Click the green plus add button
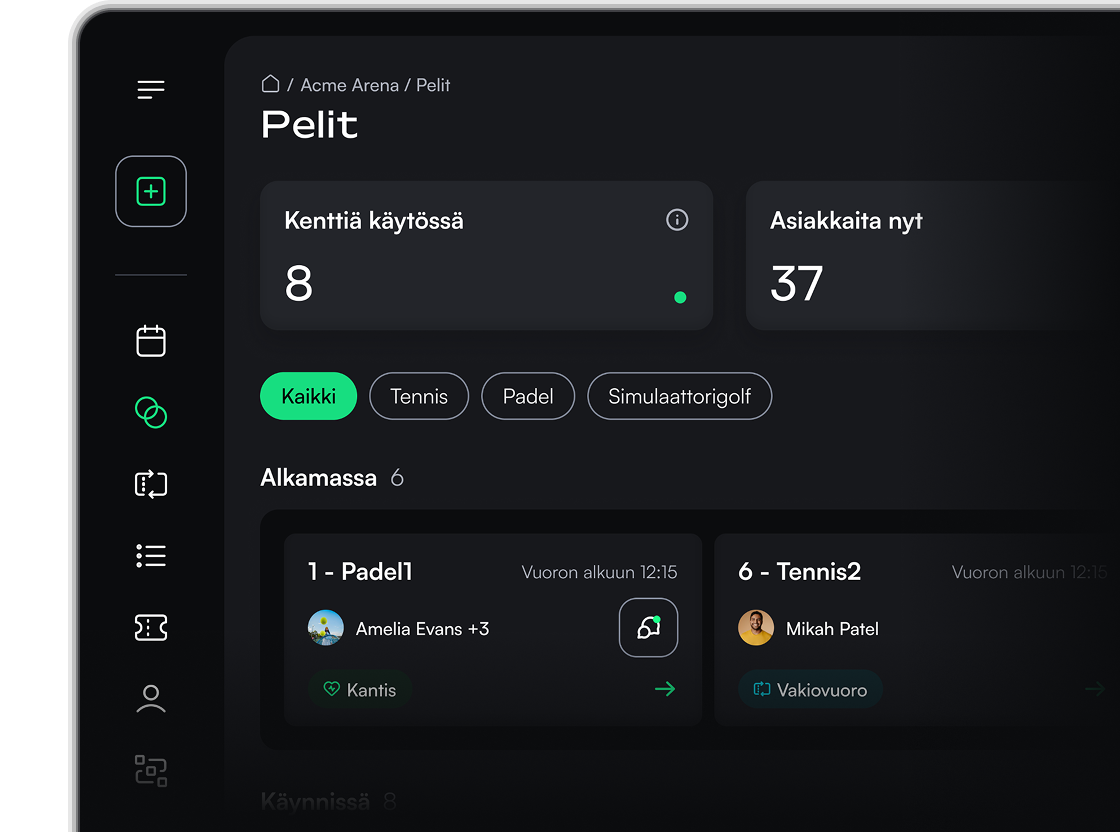This screenshot has width=1120, height=832. point(151,191)
